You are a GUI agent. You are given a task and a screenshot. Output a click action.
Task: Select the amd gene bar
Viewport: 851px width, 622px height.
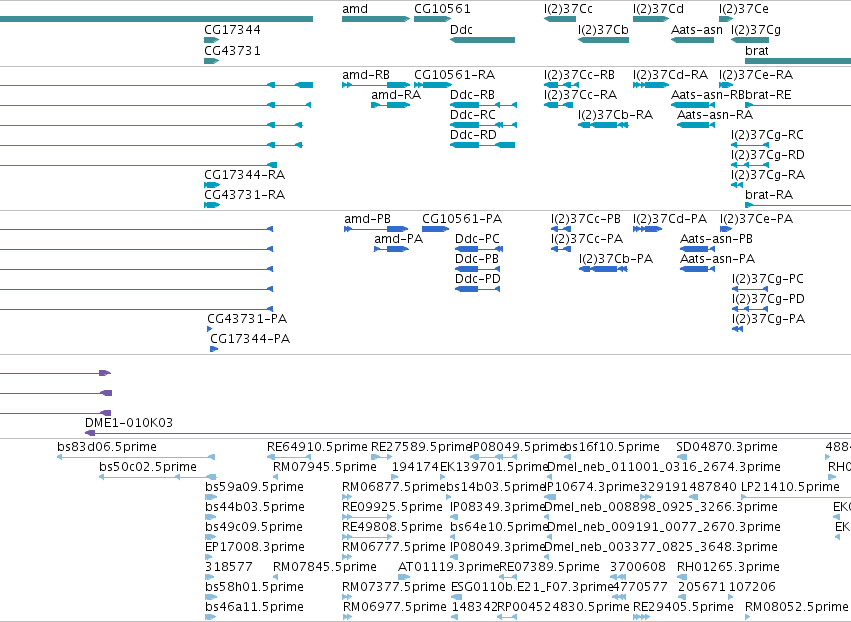376,19
